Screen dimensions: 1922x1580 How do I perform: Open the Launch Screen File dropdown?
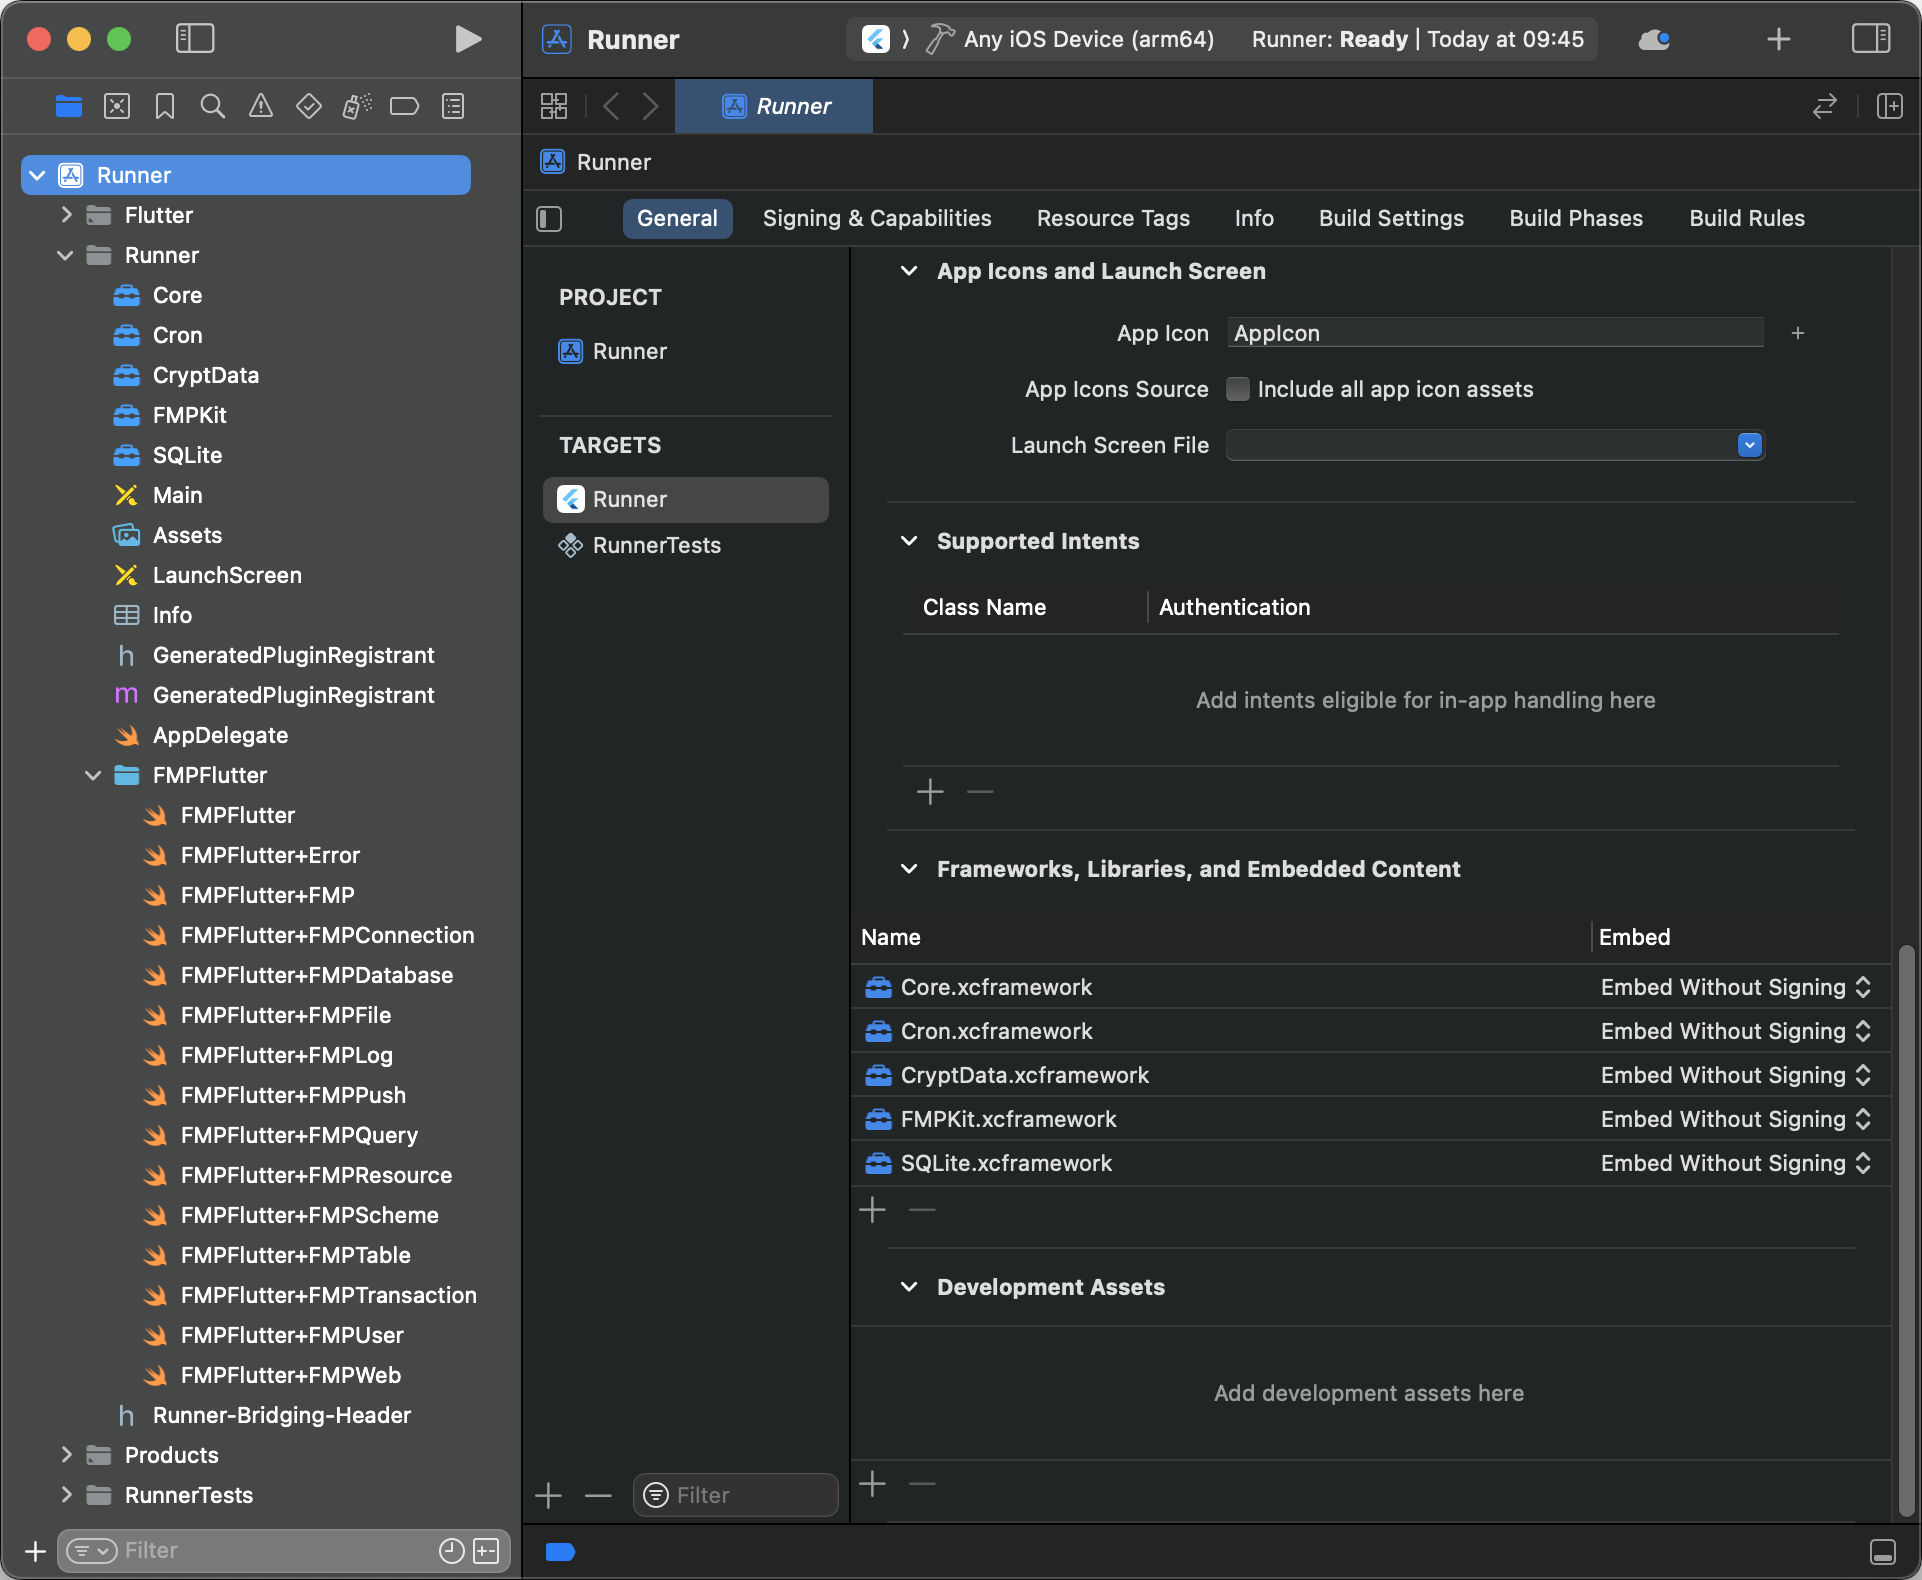click(1749, 445)
